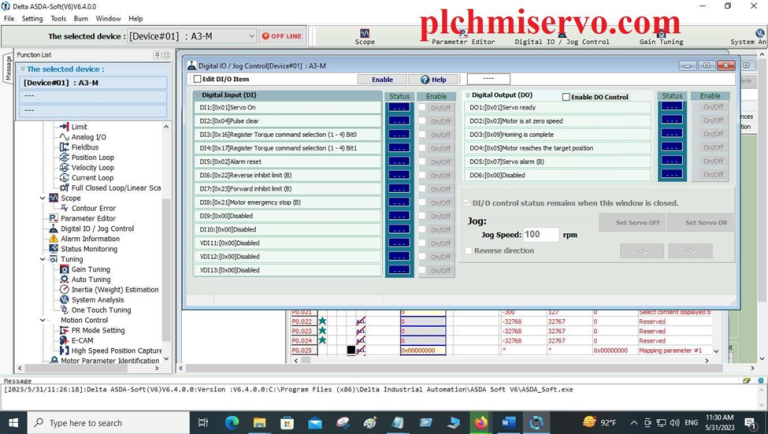The height and width of the screenshot is (434, 768).
Task: Open Parameter Editor in function tree
Action: click(88, 218)
